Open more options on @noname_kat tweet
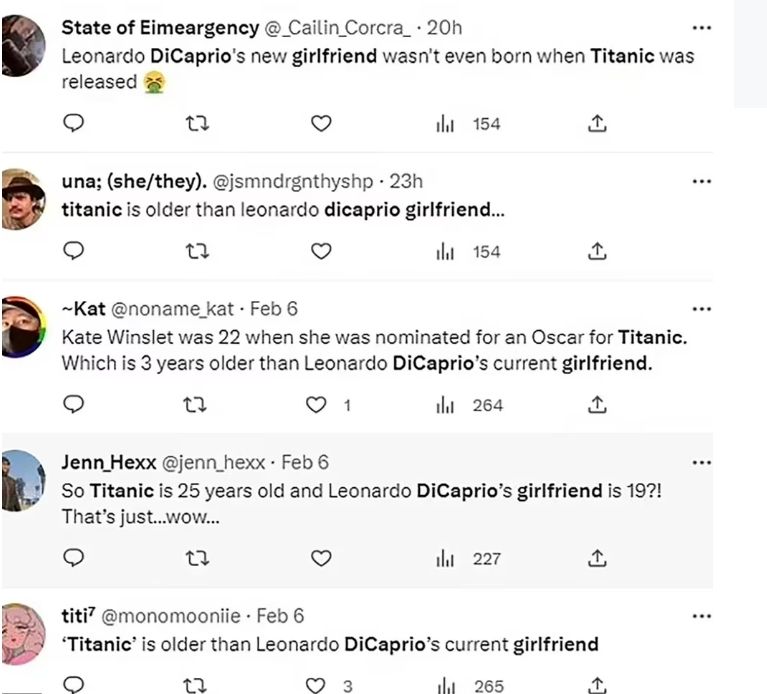 pyautogui.click(x=702, y=309)
